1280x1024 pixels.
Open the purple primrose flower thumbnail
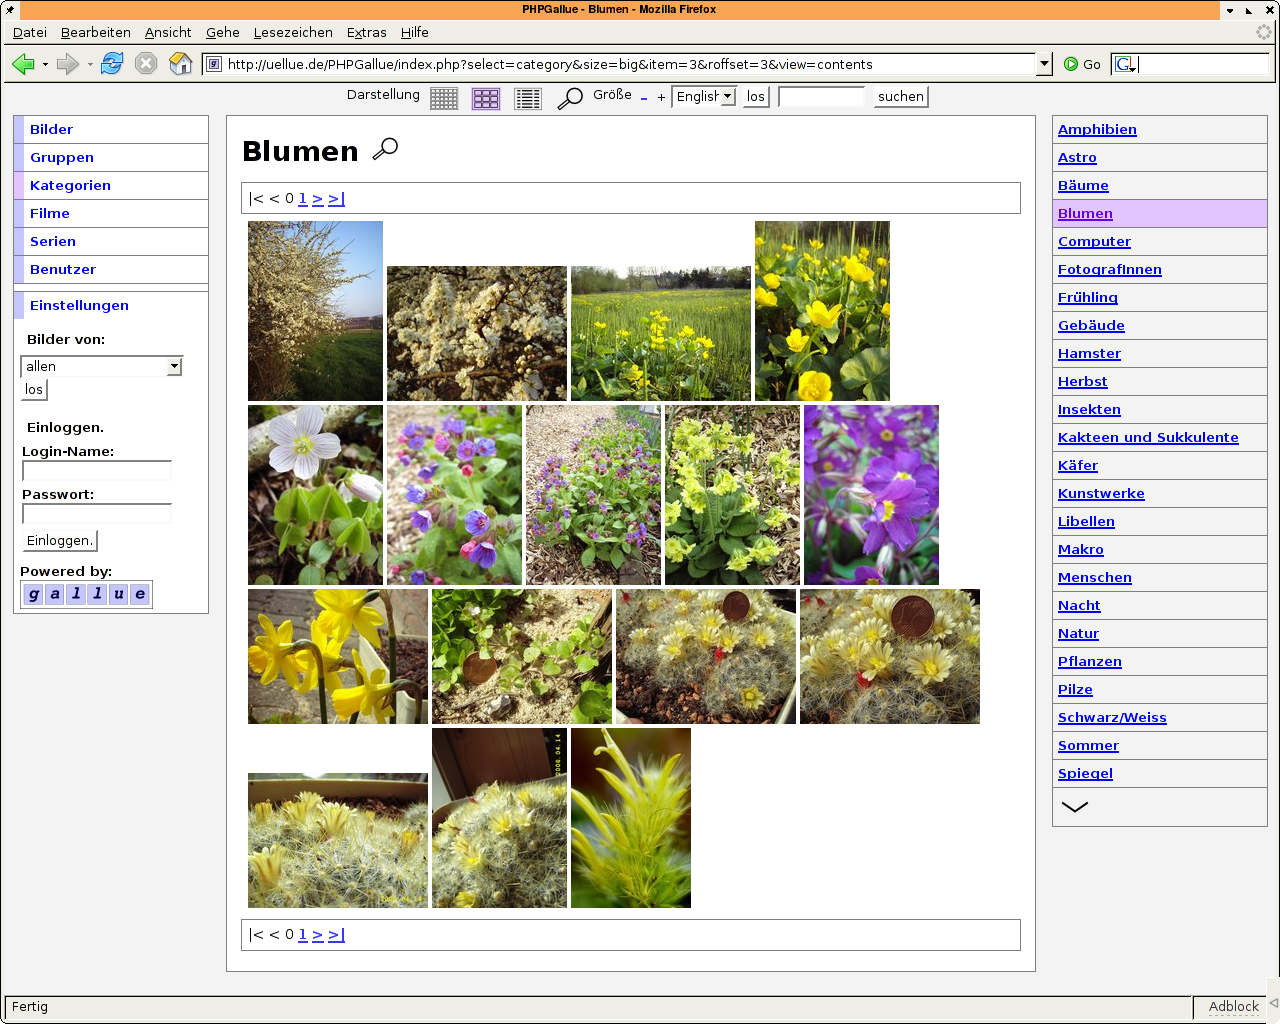pos(871,495)
